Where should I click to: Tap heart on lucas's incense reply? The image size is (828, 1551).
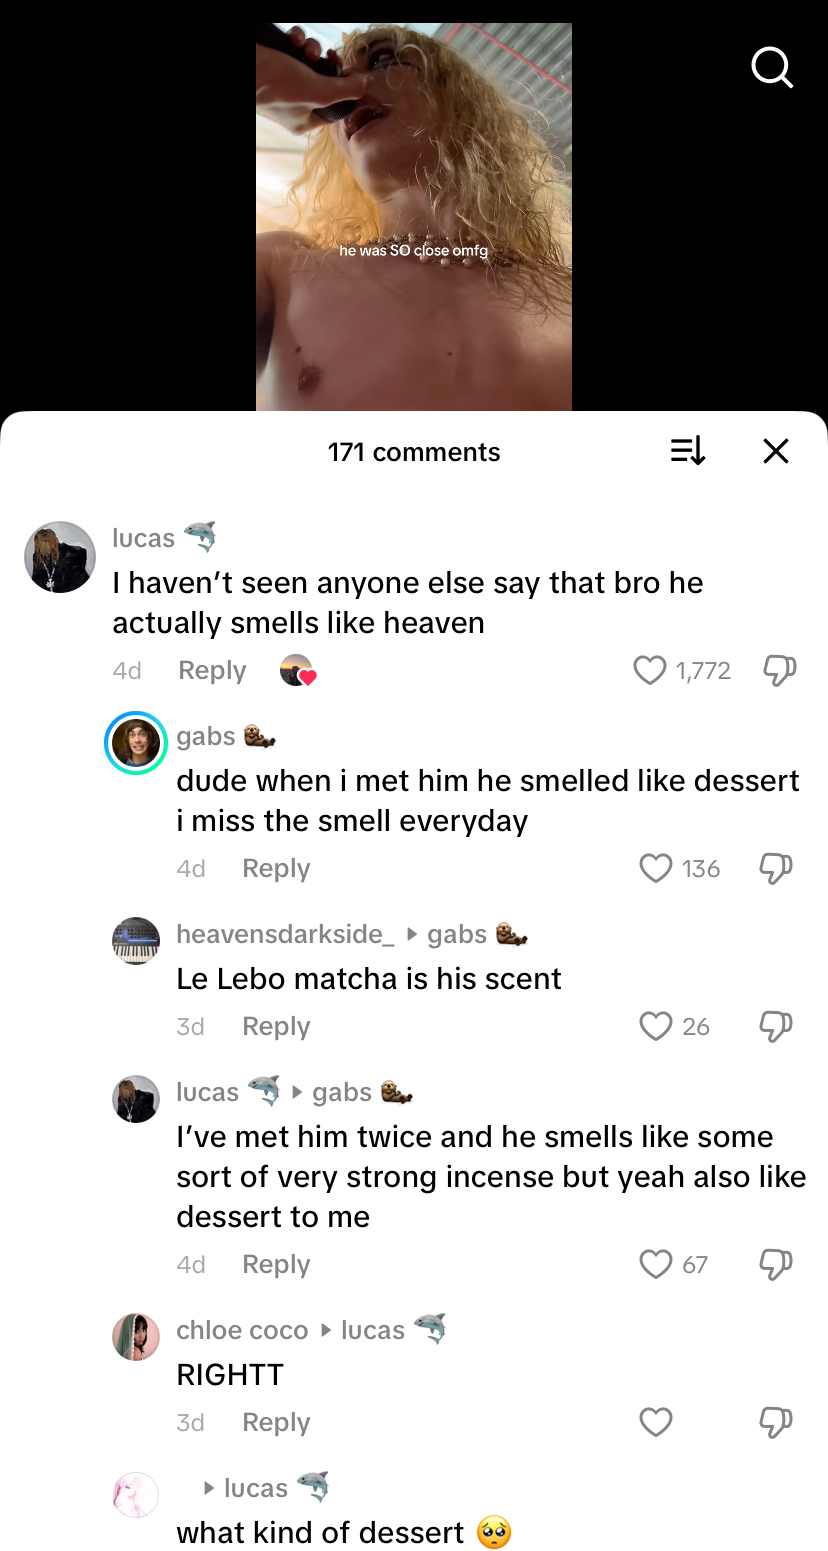point(656,1264)
